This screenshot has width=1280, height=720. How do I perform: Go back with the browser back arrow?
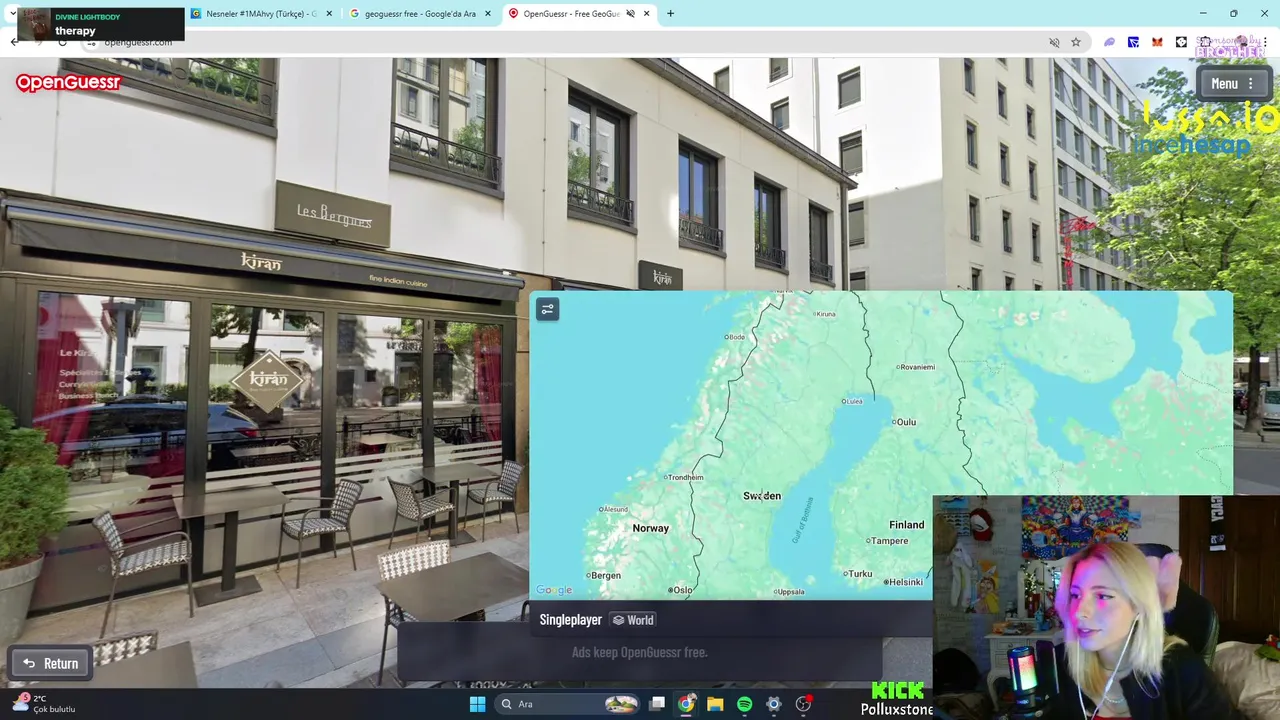click(14, 42)
